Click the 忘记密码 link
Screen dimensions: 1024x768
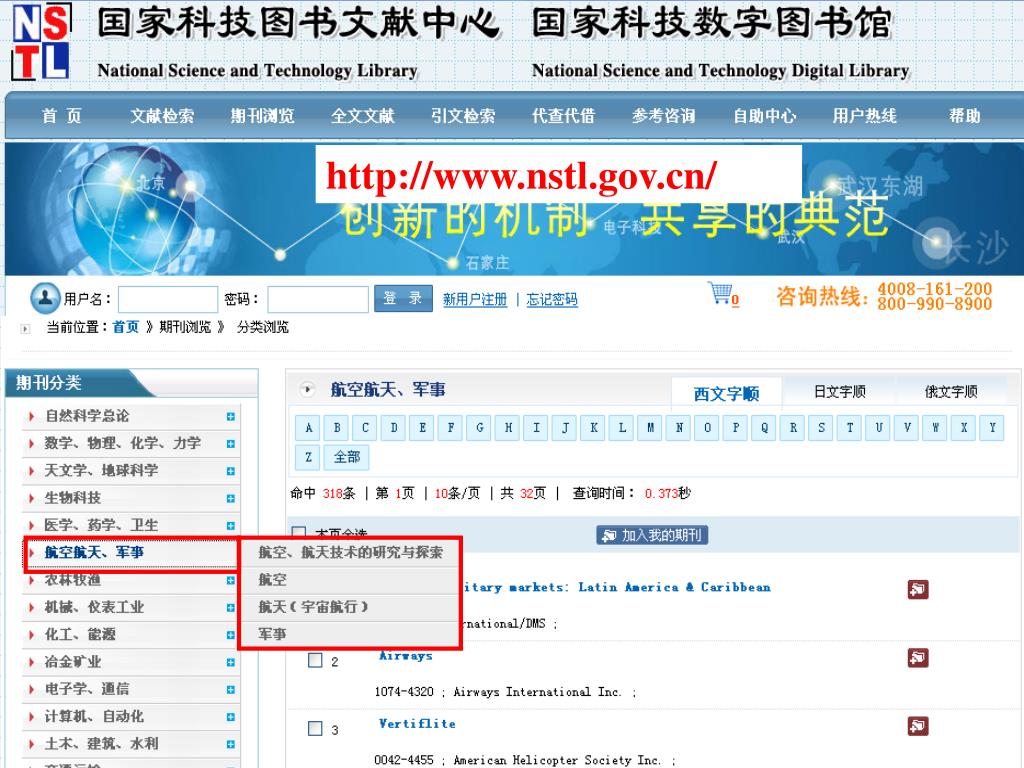552,300
